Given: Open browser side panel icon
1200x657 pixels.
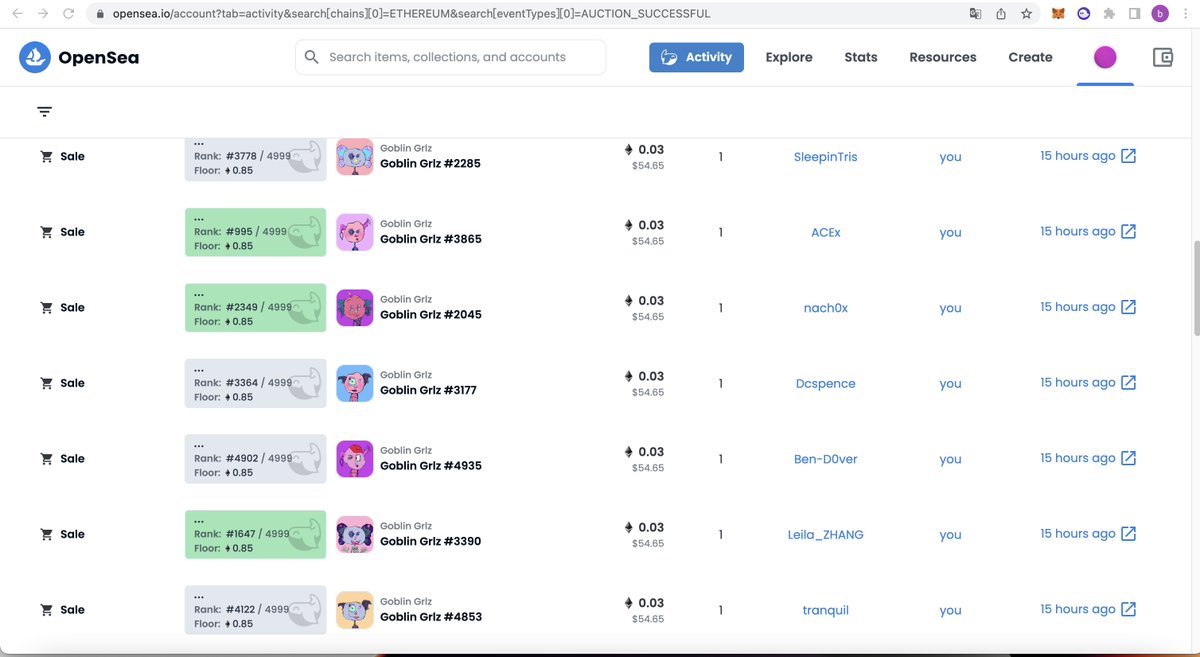Looking at the screenshot, I should [1135, 14].
